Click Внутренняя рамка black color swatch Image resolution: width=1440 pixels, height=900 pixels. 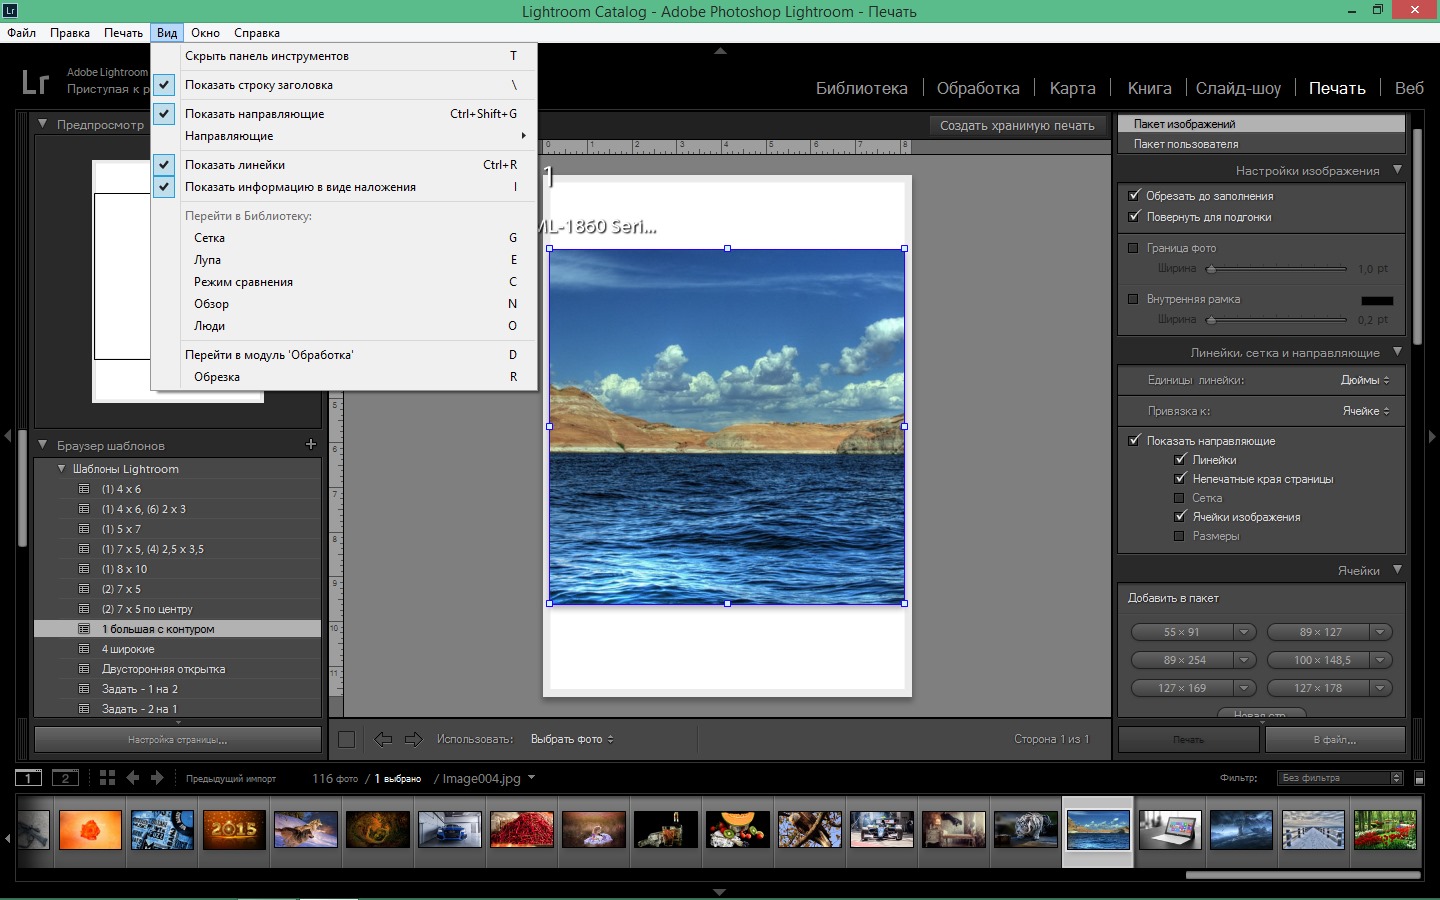tap(1377, 300)
